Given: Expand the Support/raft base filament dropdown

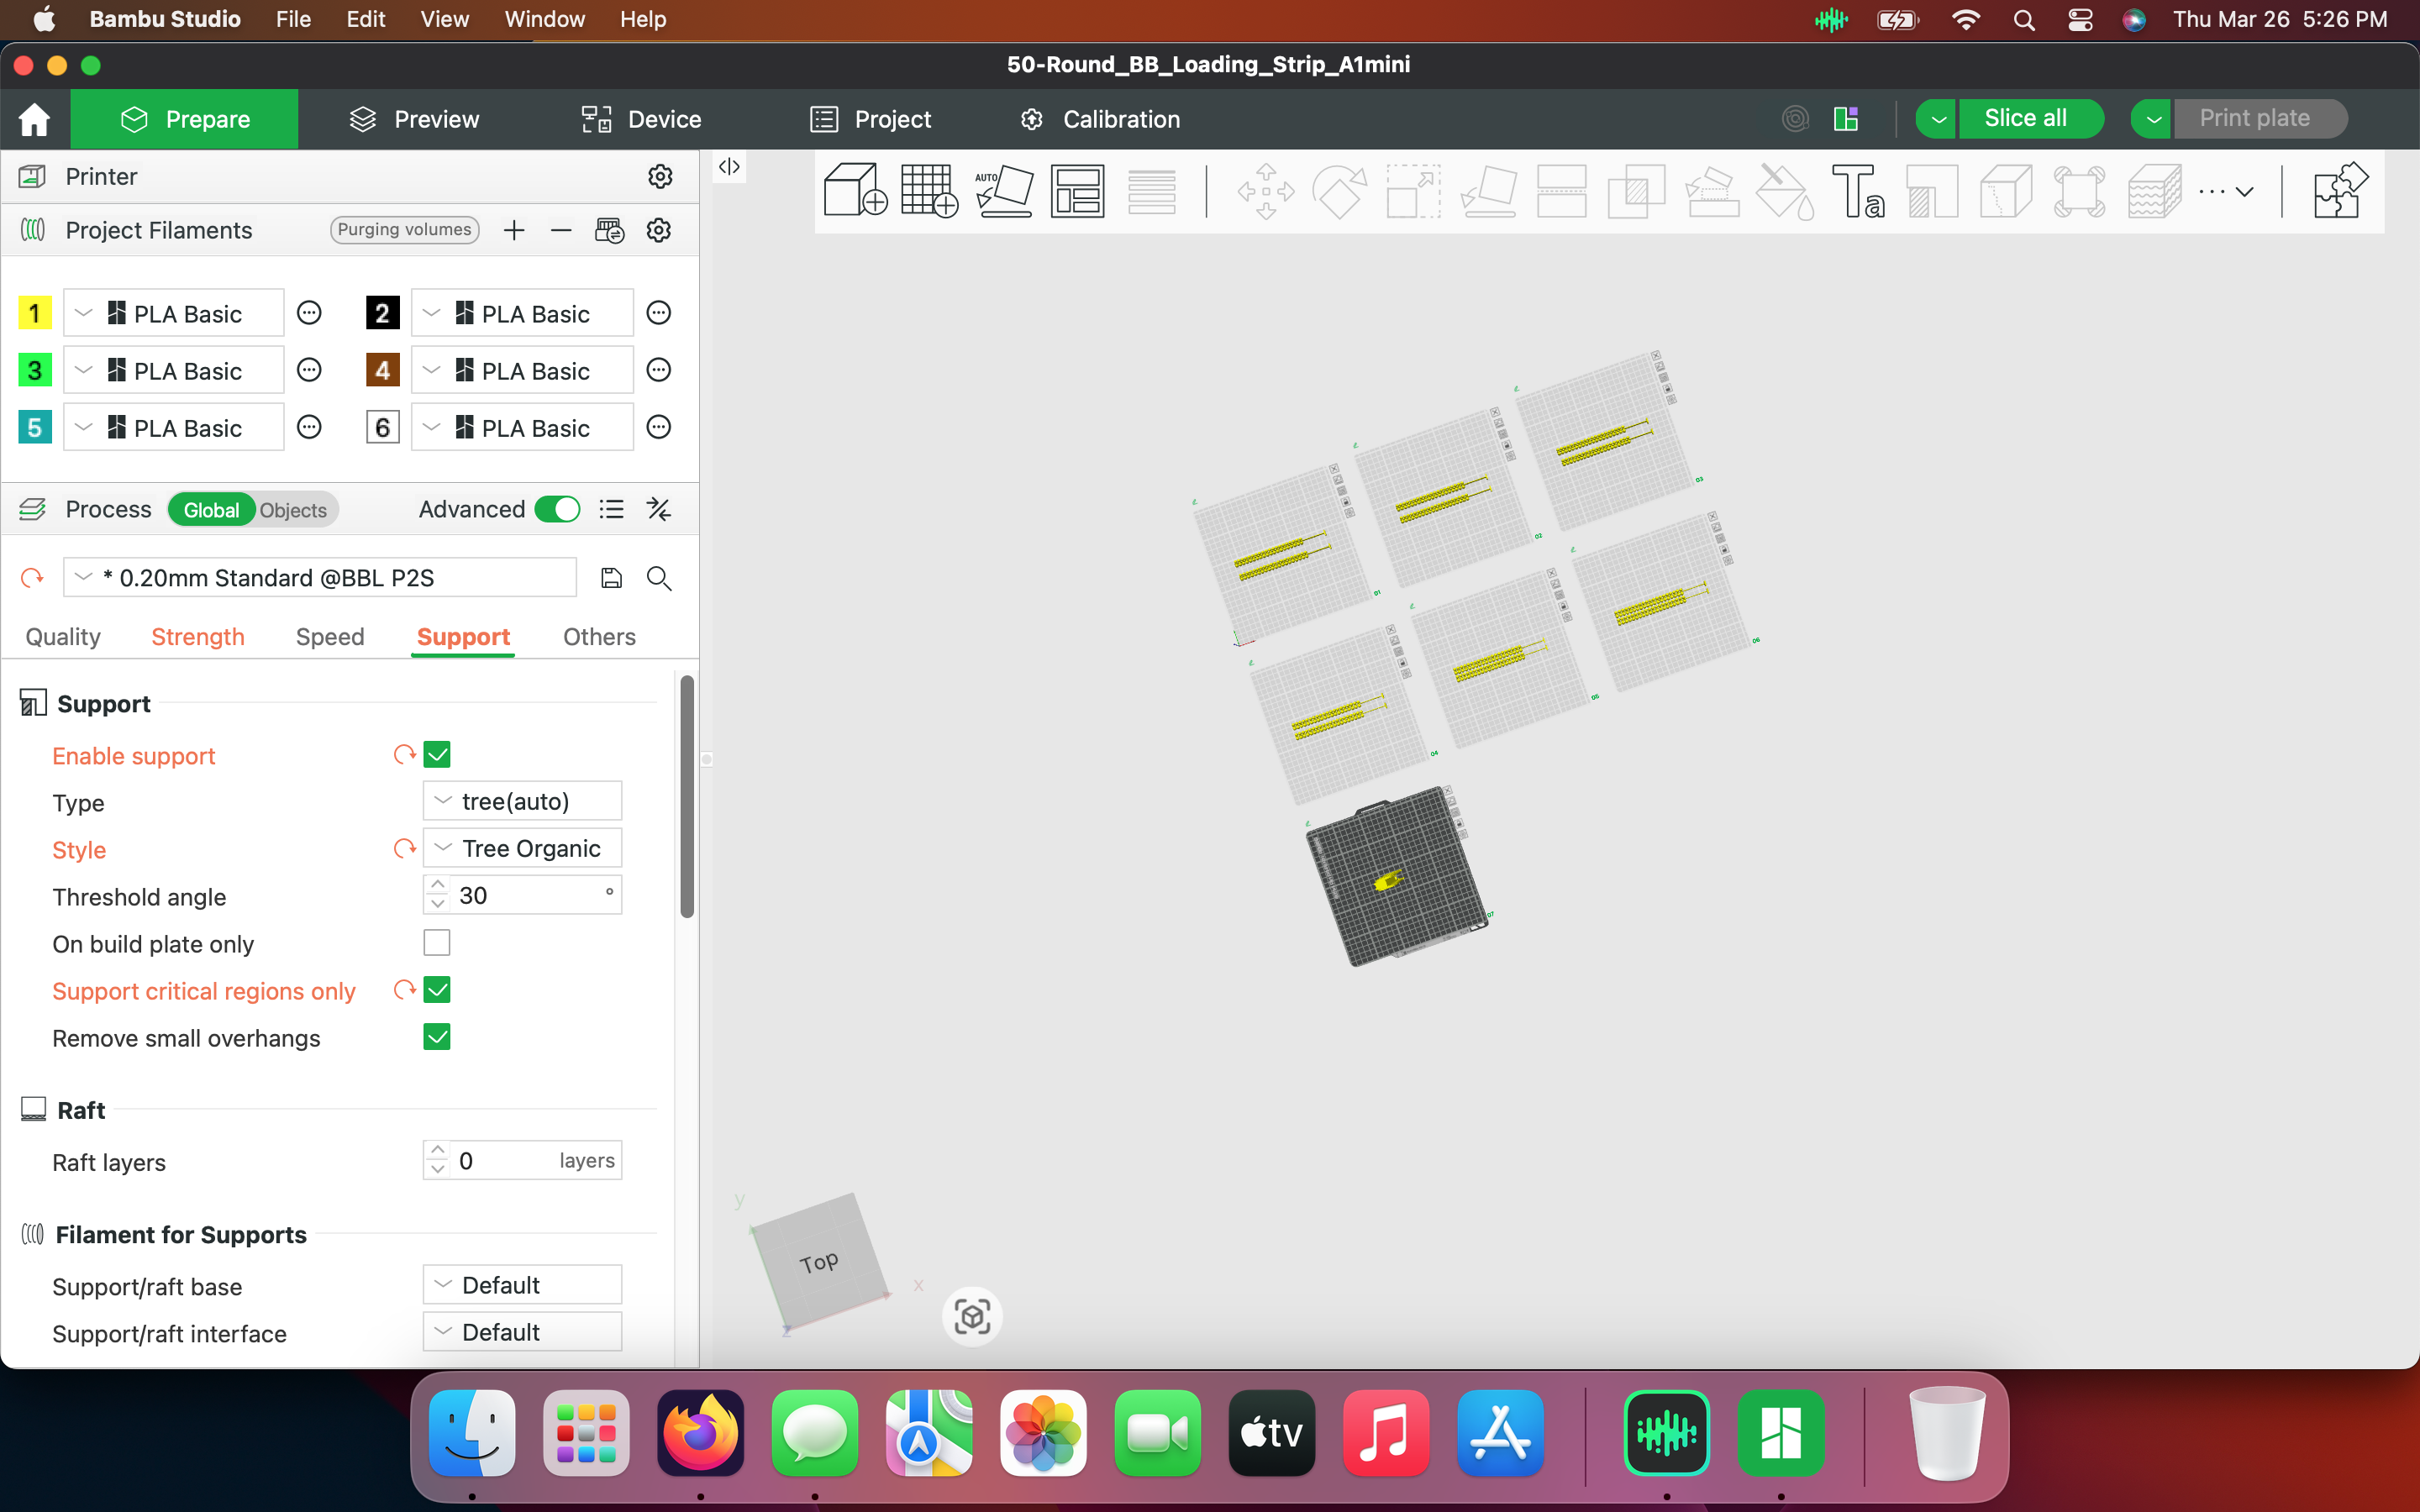Looking at the screenshot, I should click(522, 1285).
